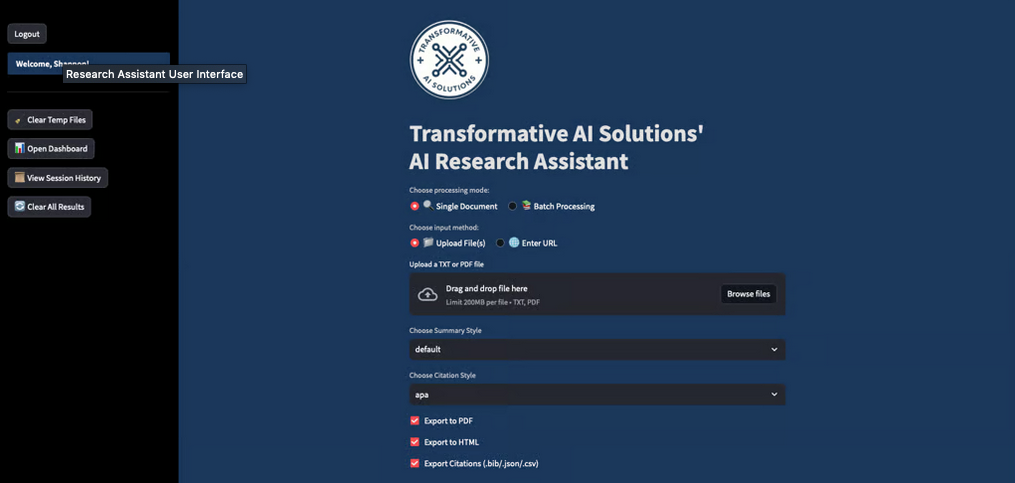Click the Browse files button
The width and height of the screenshot is (1015, 483).
pos(748,294)
